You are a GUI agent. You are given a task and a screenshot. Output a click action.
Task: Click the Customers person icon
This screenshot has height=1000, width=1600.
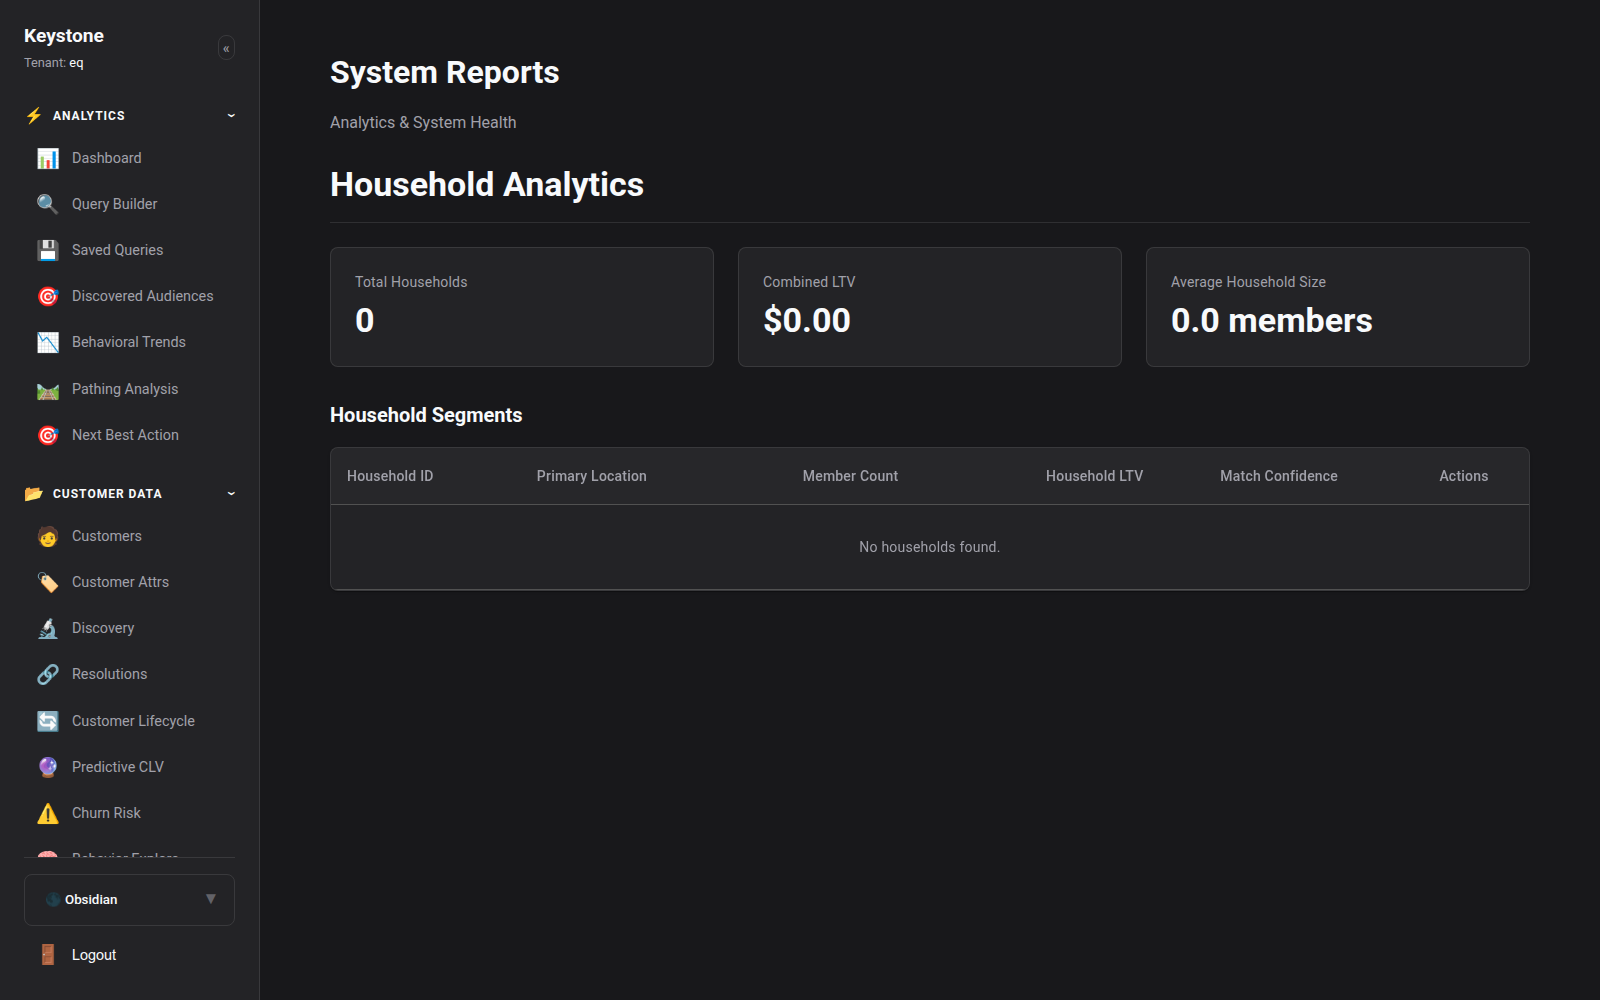[48, 536]
